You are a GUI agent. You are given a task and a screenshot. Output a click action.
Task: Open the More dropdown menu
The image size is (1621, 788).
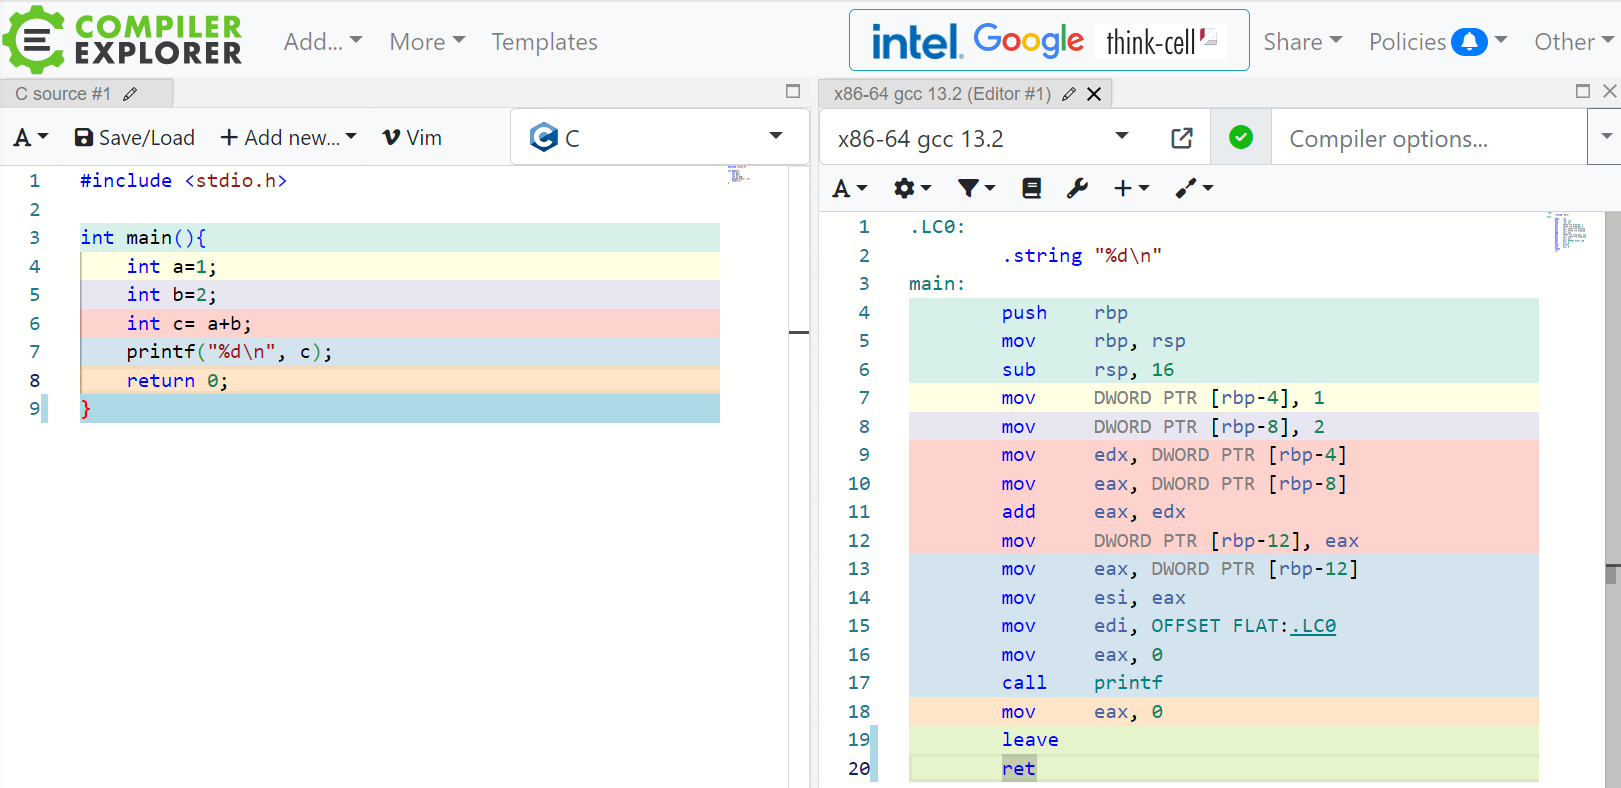click(427, 42)
